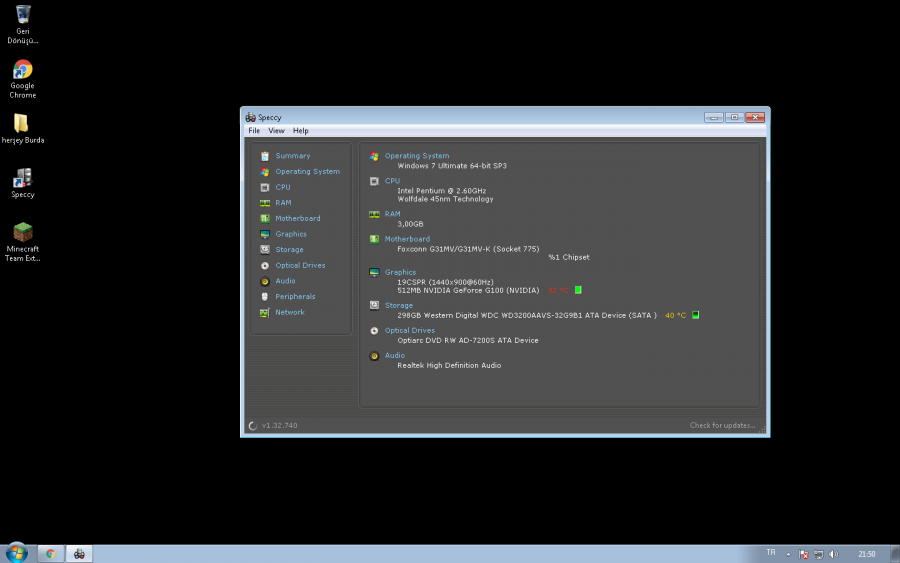The height and width of the screenshot is (563, 900).
Task: Click the Audio heading link in summary
Action: pos(394,355)
